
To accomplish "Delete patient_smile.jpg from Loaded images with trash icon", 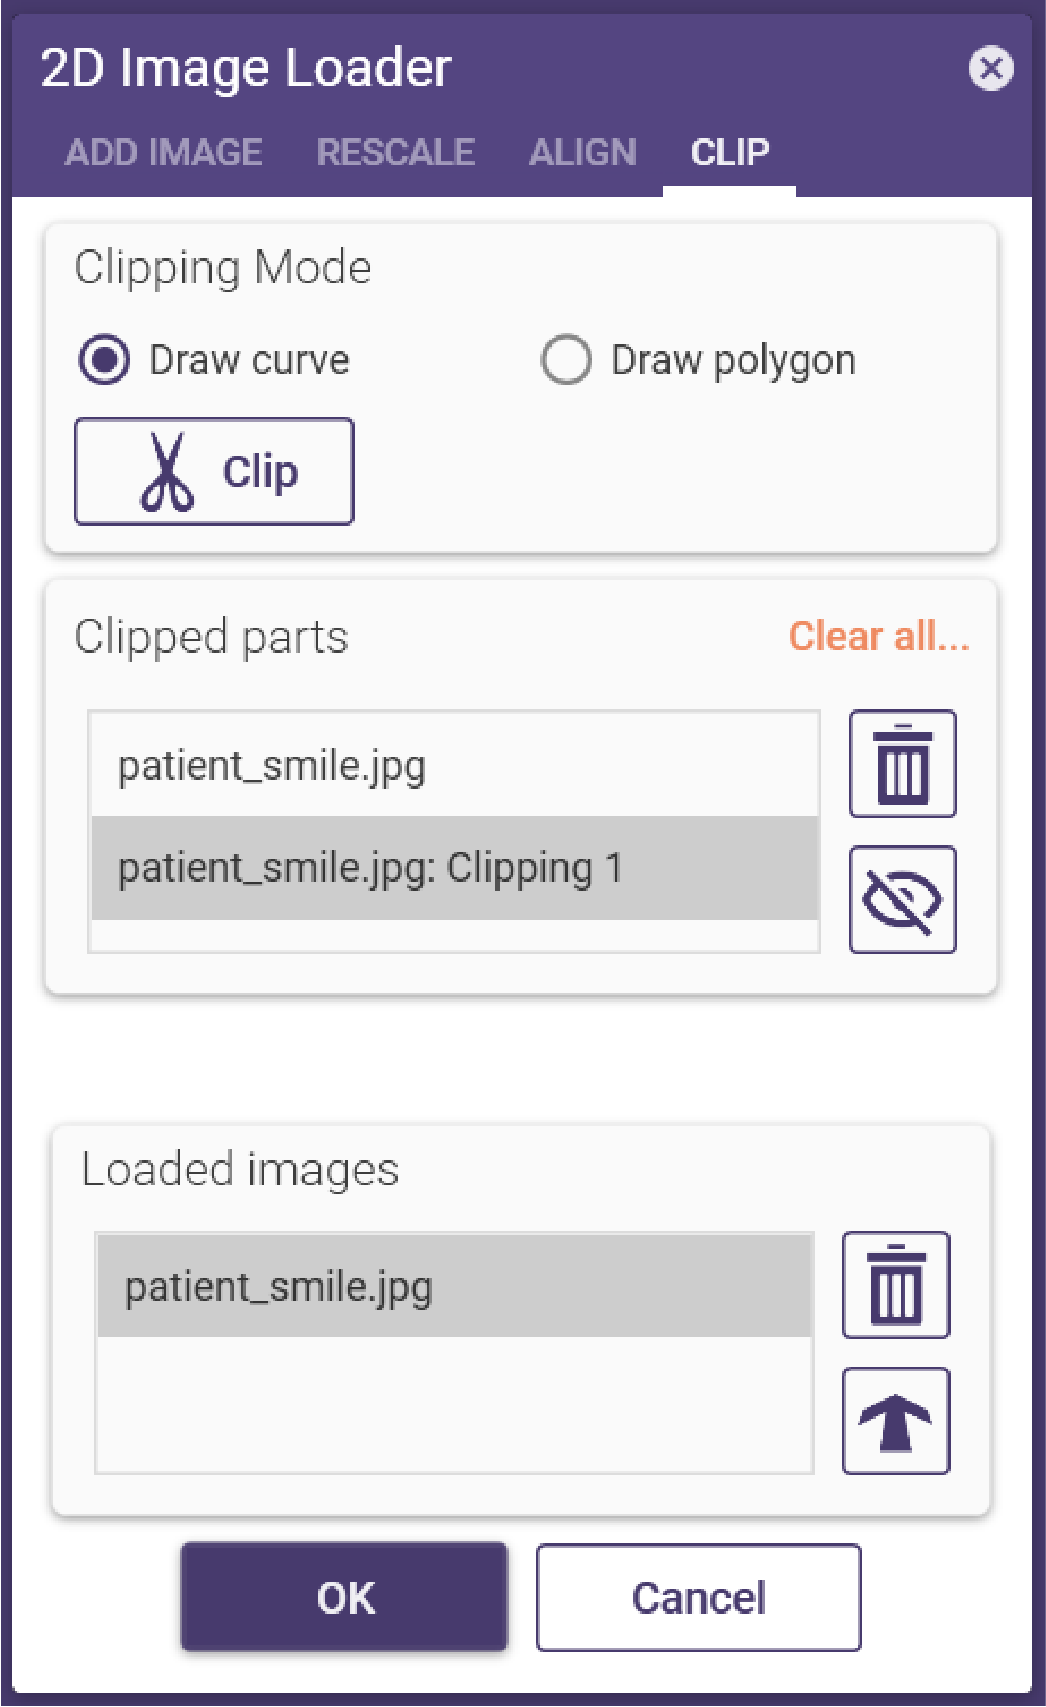I will click(x=895, y=1285).
